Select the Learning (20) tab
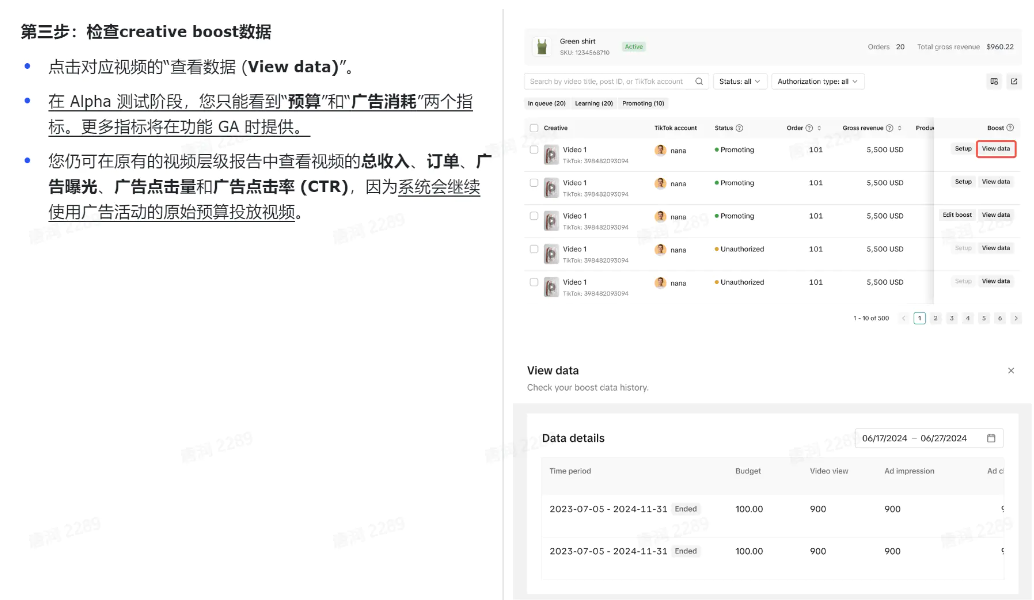Image resolution: width=1034 pixels, height=600 pixels. [x=593, y=104]
